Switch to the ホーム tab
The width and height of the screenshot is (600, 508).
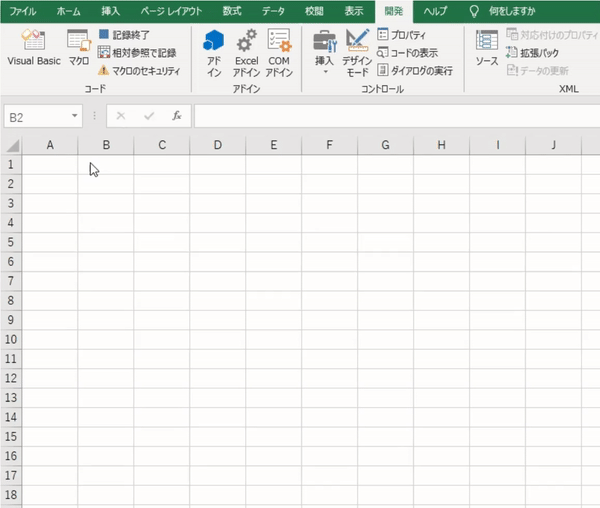pos(68,11)
